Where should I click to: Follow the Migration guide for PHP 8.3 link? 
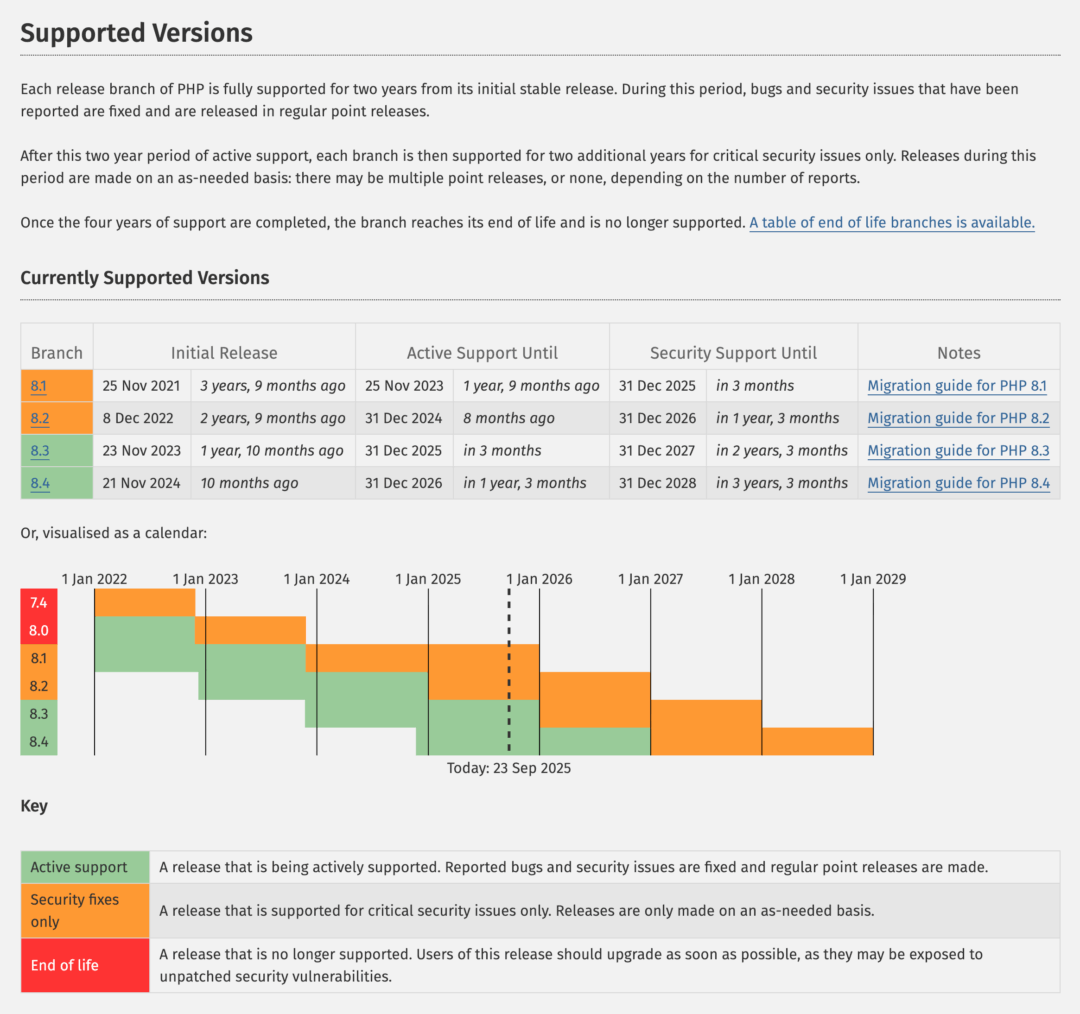pos(958,451)
